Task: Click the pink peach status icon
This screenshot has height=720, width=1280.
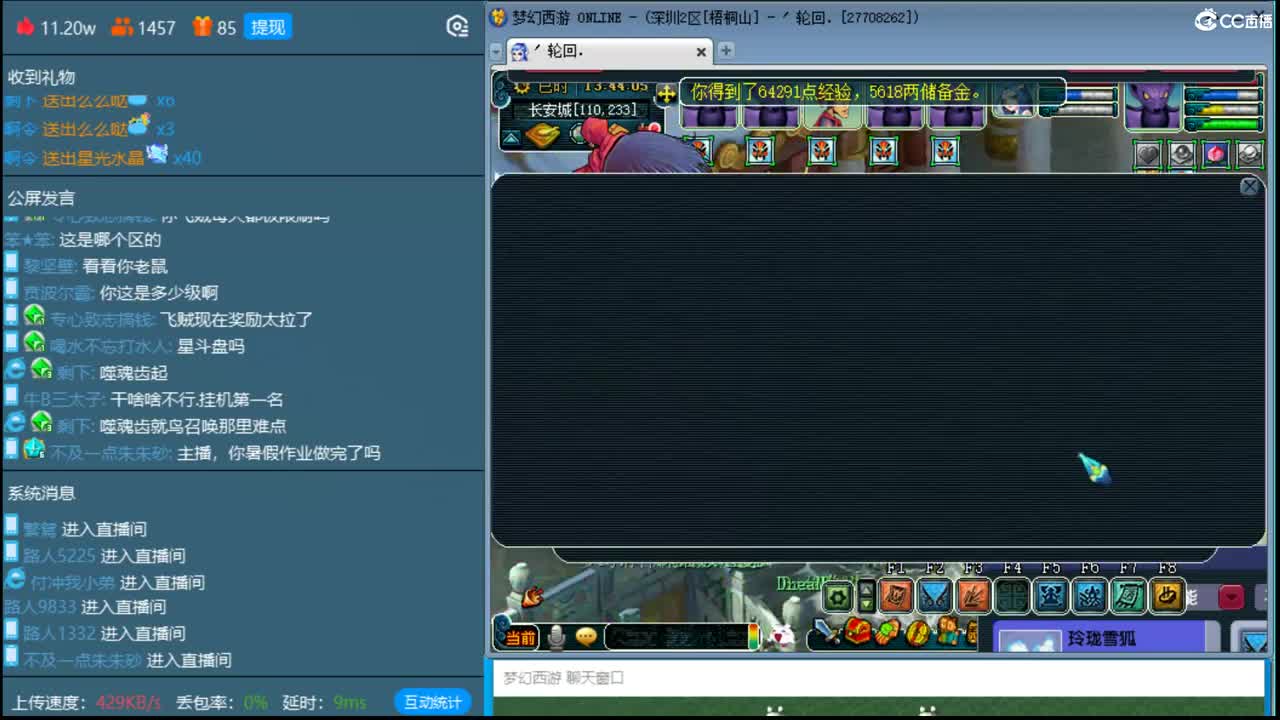Action: (1216, 154)
